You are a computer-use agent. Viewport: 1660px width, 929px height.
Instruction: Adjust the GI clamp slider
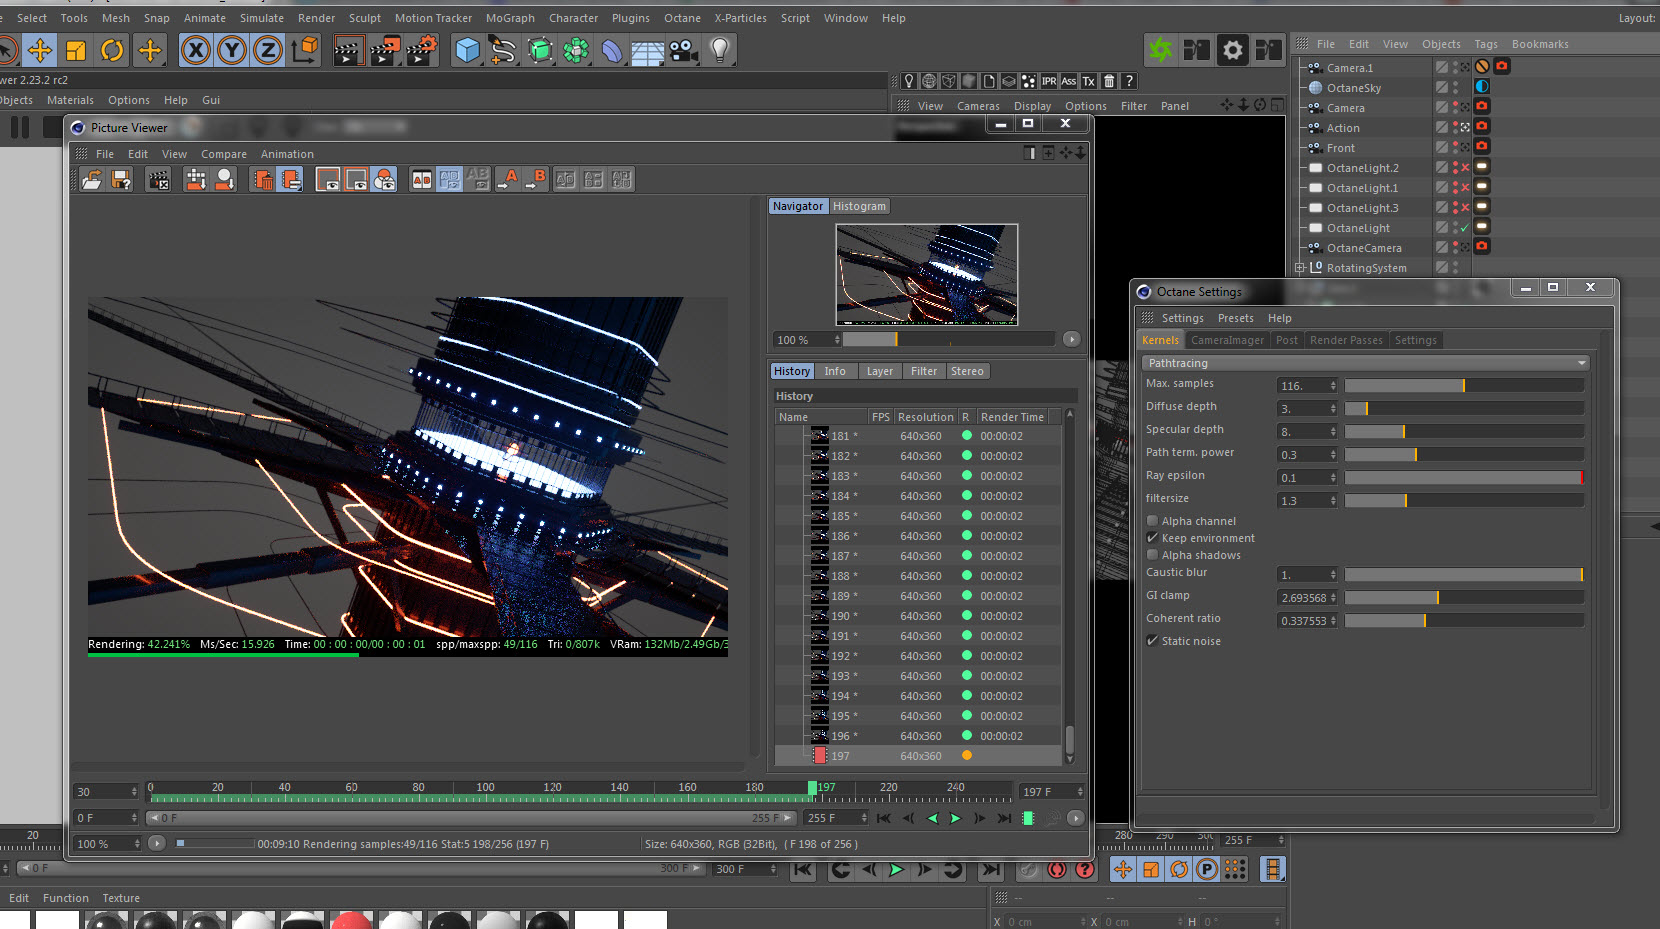tap(1438, 598)
